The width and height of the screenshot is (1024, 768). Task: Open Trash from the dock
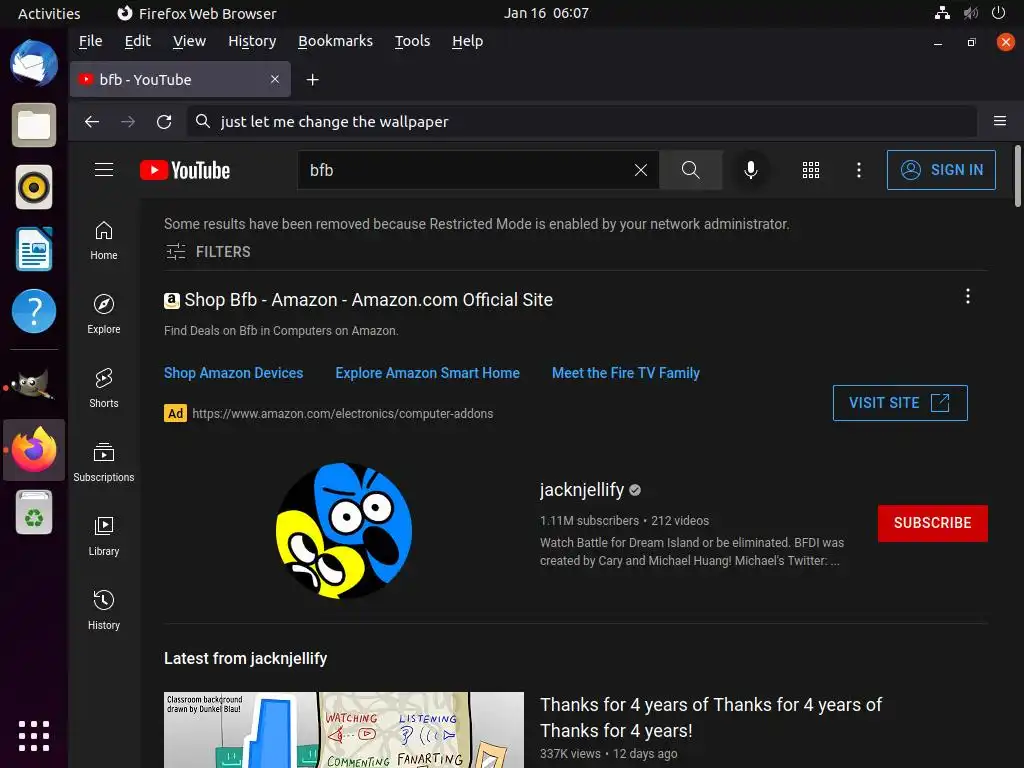pyautogui.click(x=34, y=513)
